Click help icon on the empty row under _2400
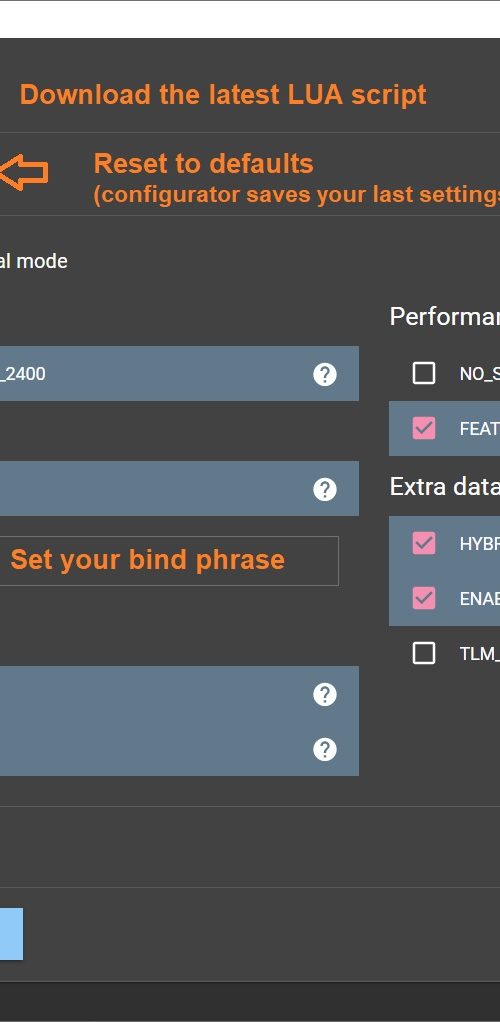 point(325,489)
